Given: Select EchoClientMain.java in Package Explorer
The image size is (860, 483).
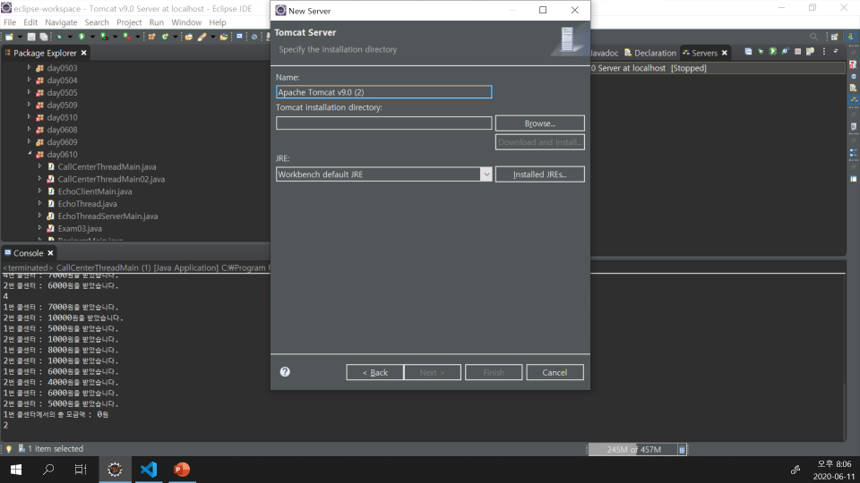Looking at the screenshot, I should pos(94,191).
